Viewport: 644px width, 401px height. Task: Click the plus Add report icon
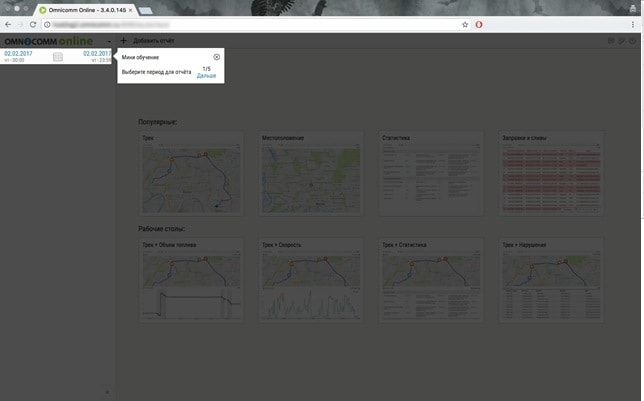pyautogui.click(x=123, y=40)
